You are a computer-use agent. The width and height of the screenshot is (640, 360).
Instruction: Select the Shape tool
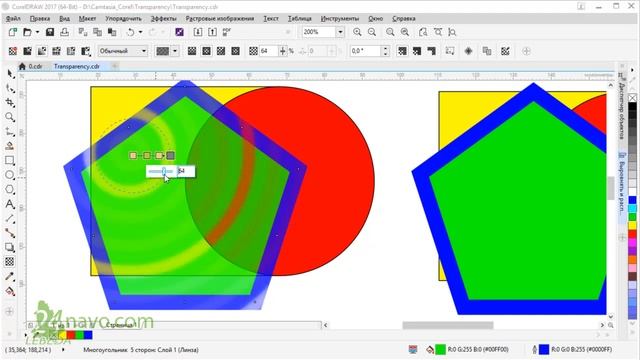point(10,89)
